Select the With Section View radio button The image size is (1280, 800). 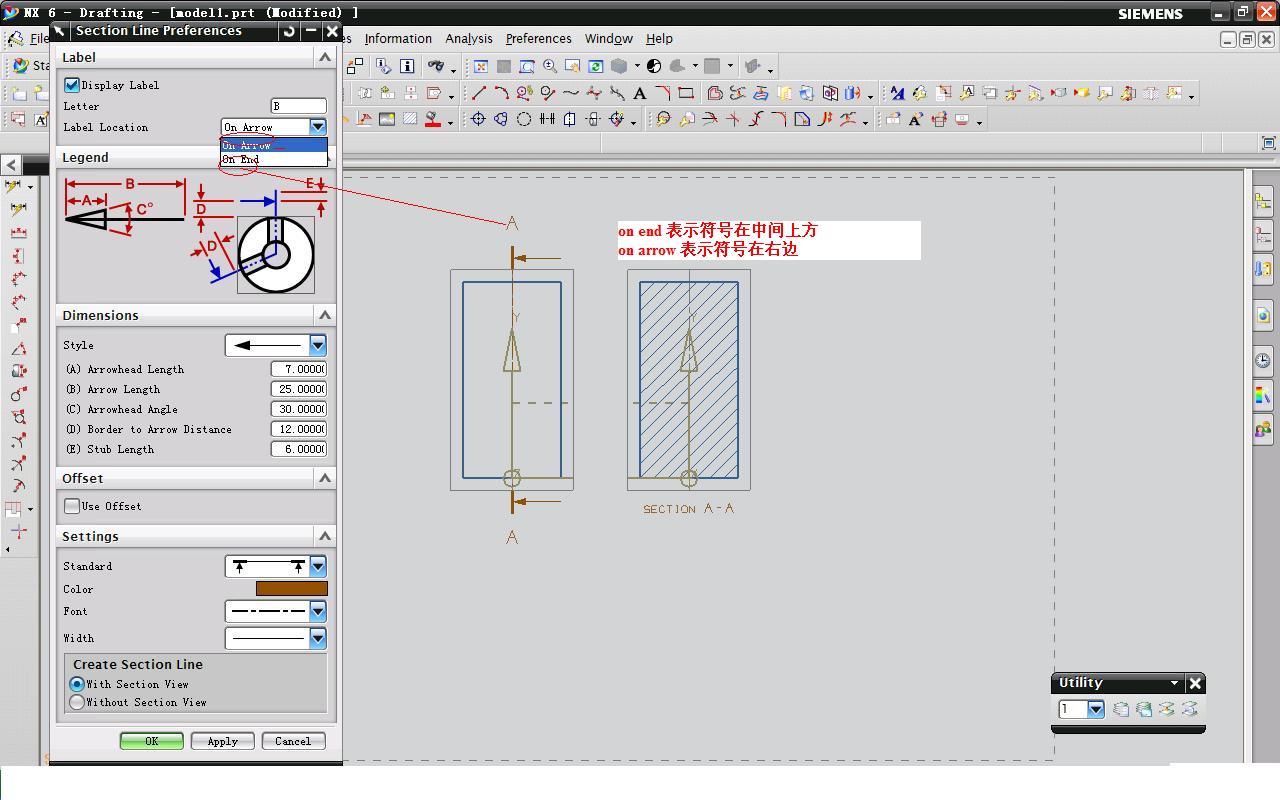pyautogui.click(x=77, y=684)
